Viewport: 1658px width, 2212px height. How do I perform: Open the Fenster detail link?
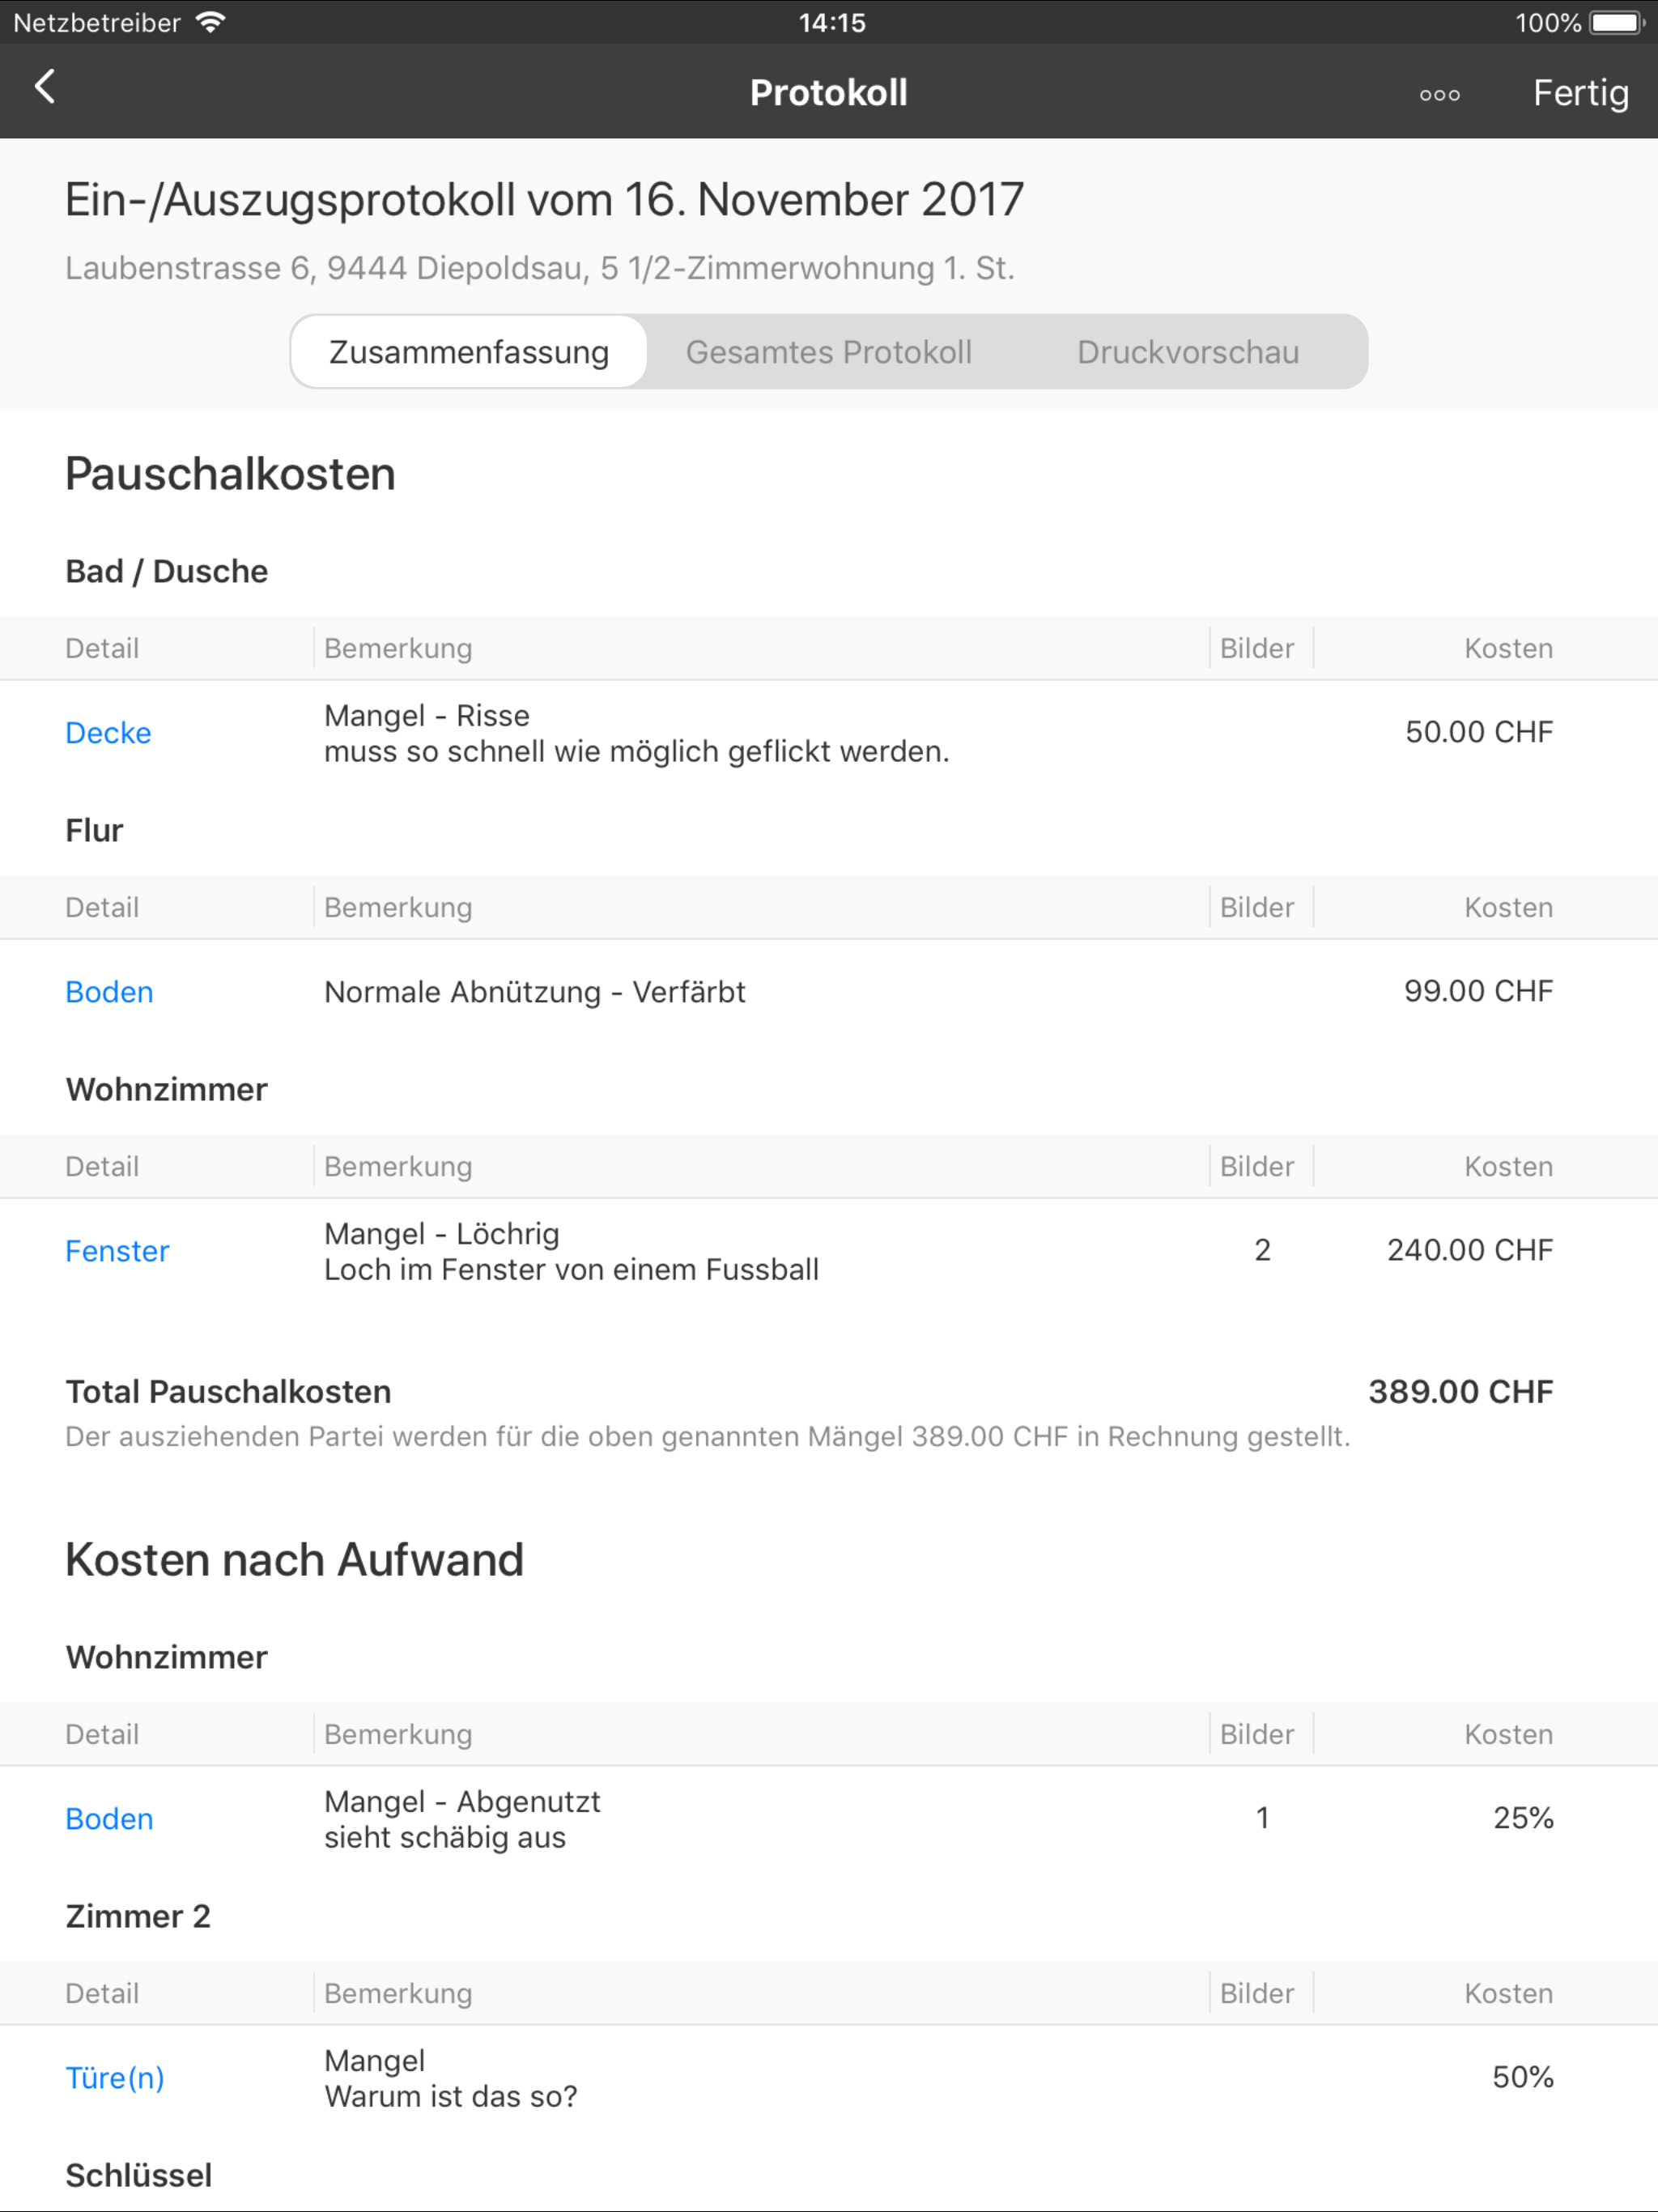(117, 1251)
